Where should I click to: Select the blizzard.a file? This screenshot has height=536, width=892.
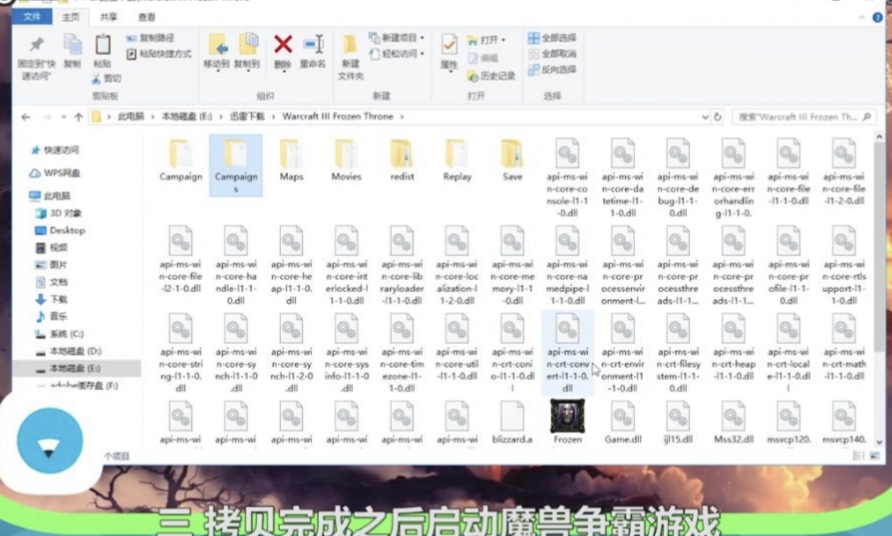click(x=512, y=422)
